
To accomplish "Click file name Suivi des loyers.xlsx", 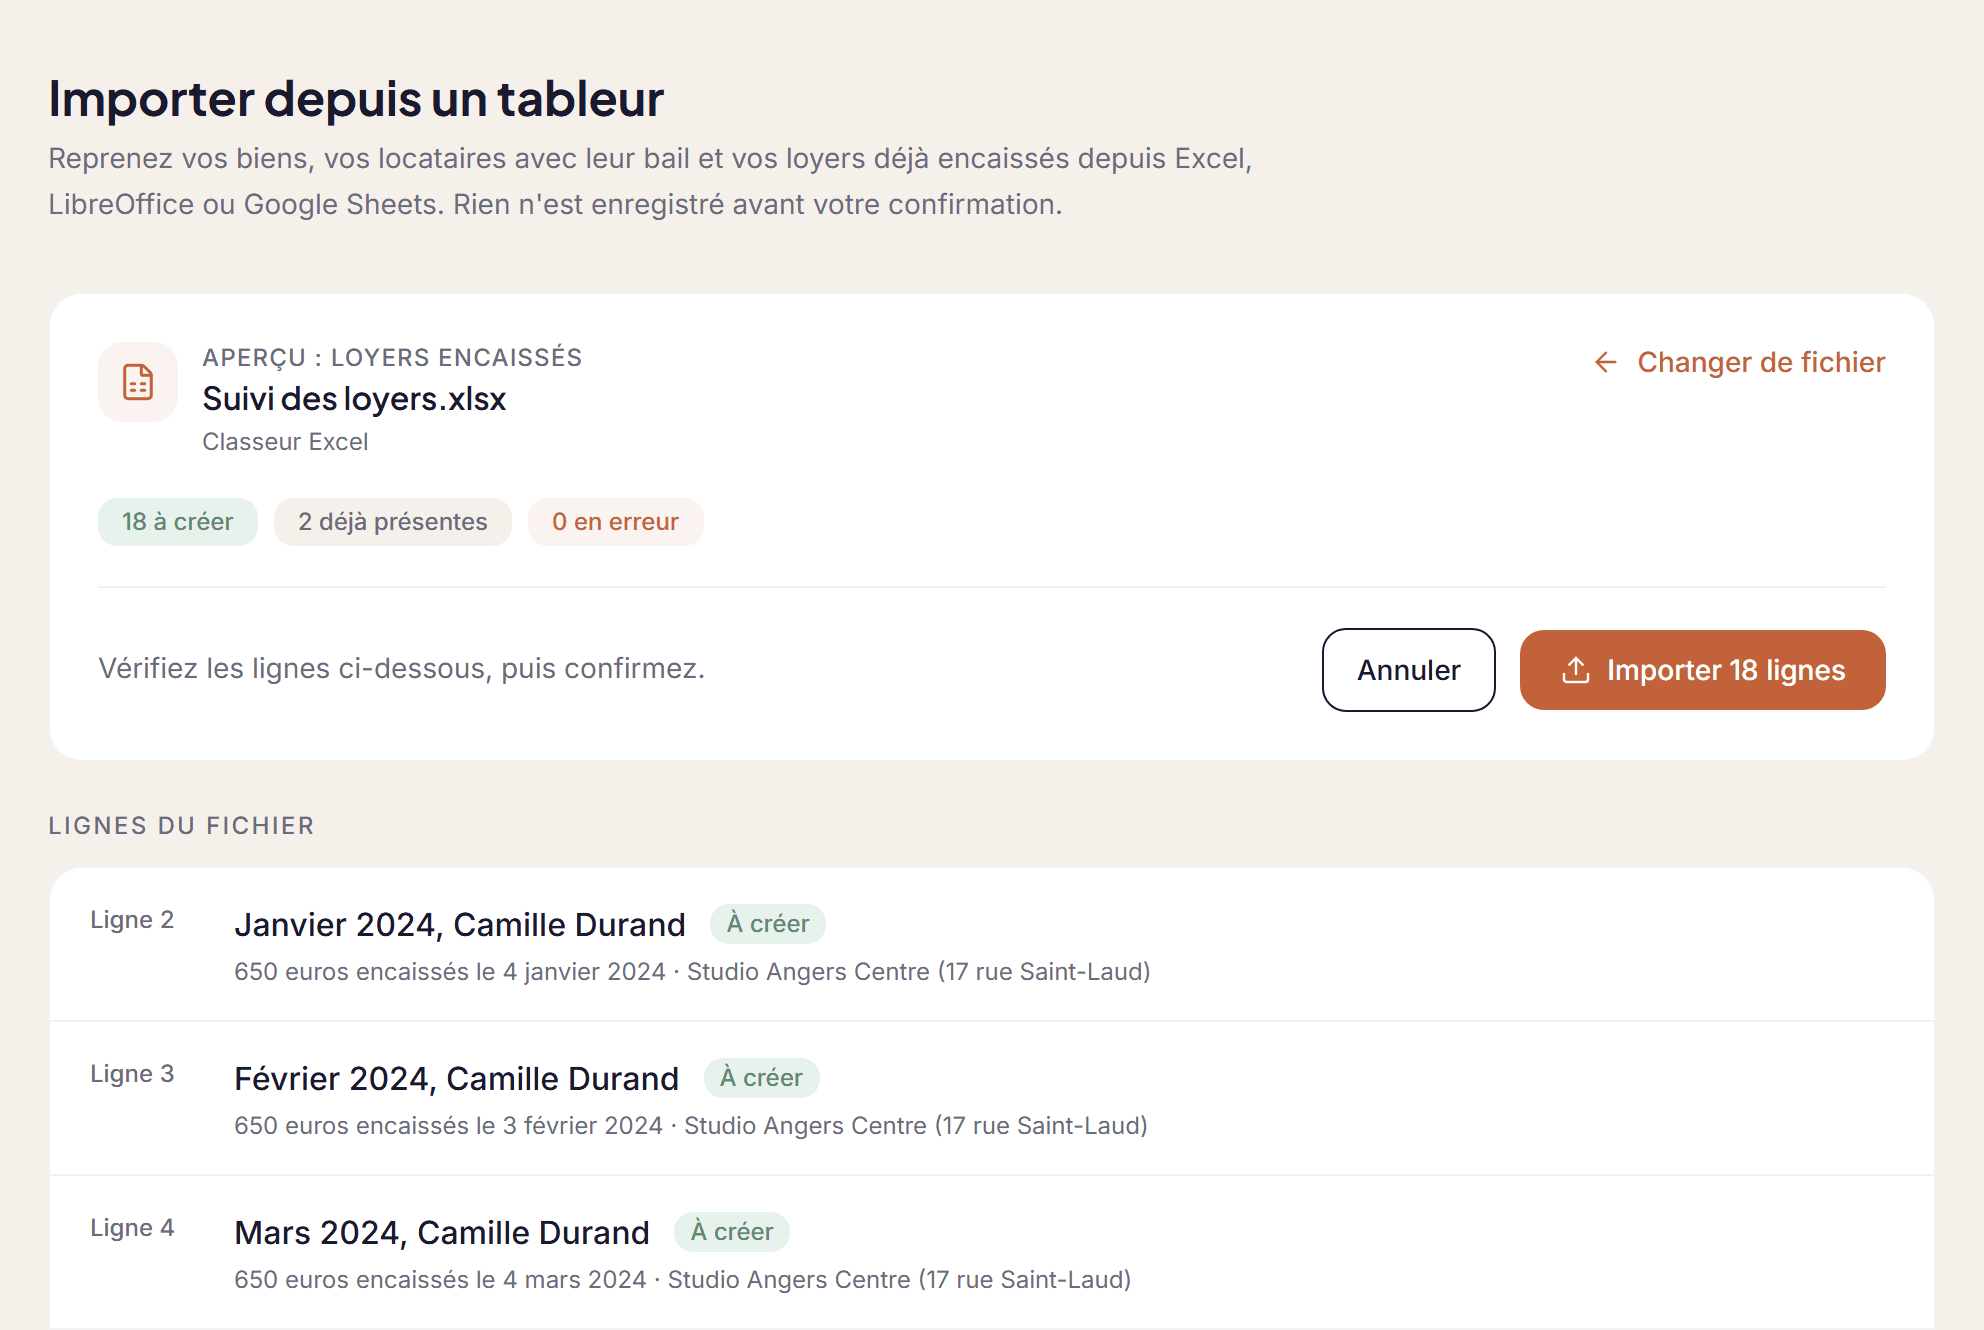I will (354, 399).
